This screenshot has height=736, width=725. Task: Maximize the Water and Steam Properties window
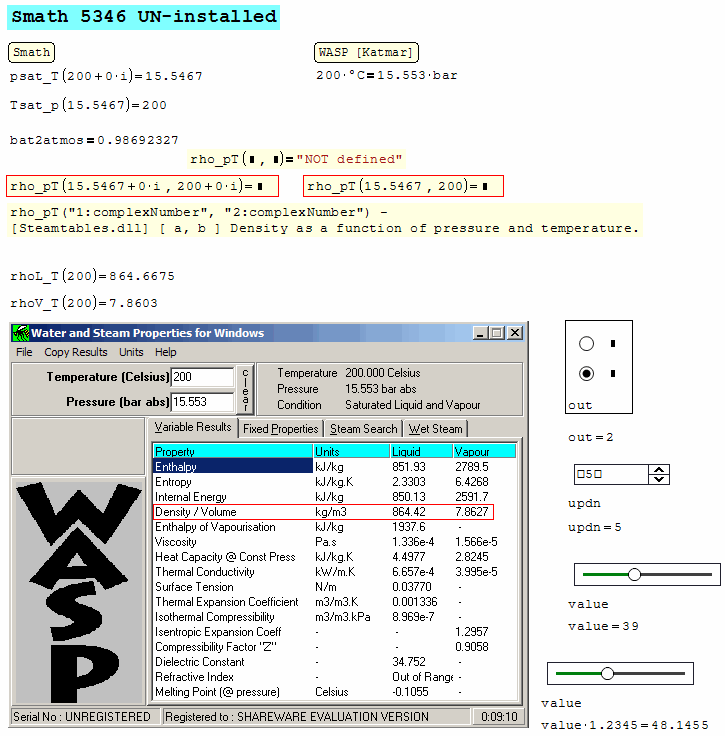497,333
